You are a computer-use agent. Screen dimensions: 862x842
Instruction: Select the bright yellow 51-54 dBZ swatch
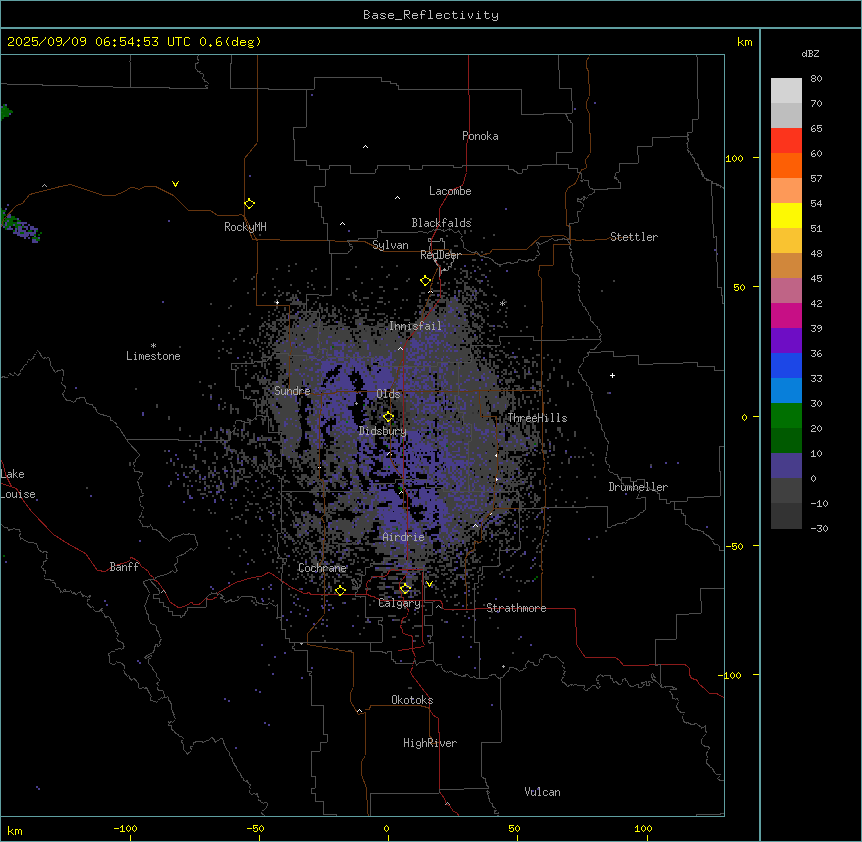(x=786, y=216)
